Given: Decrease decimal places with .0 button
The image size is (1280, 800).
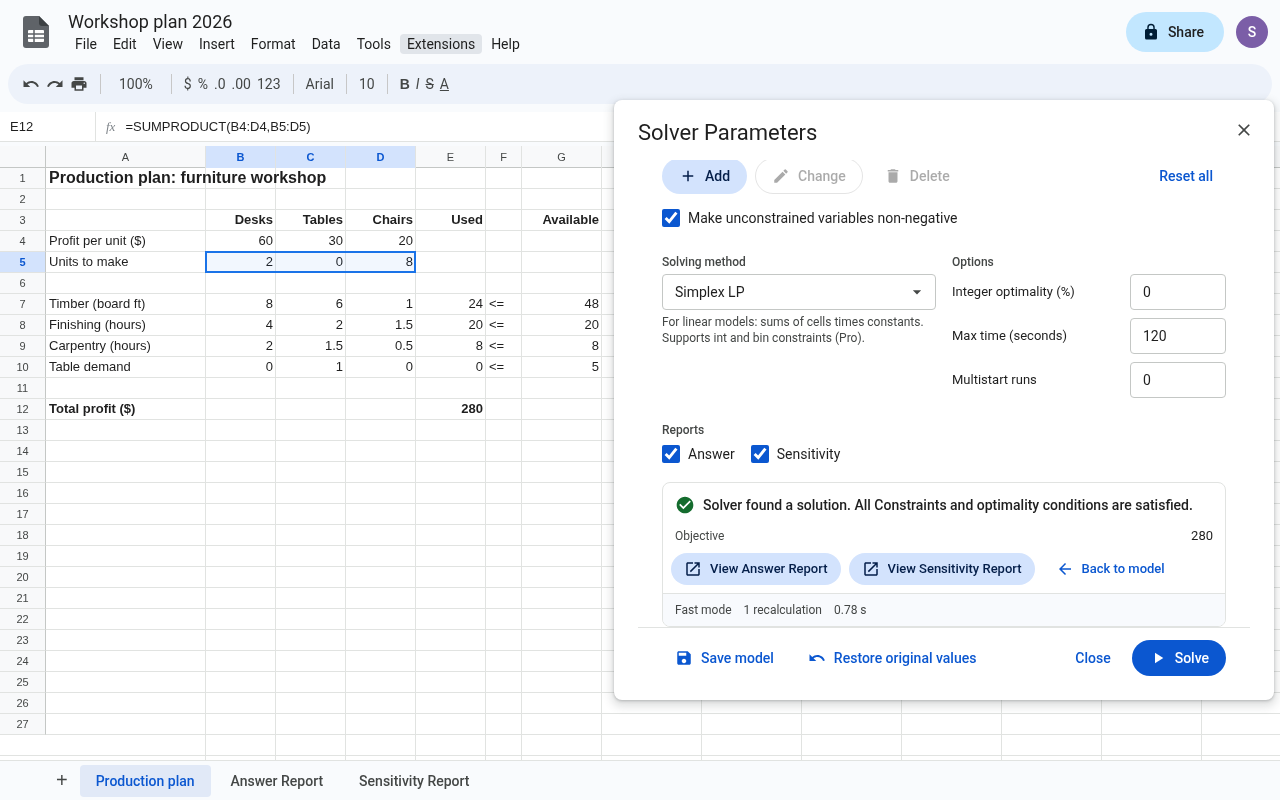Looking at the screenshot, I should coord(220,84).
